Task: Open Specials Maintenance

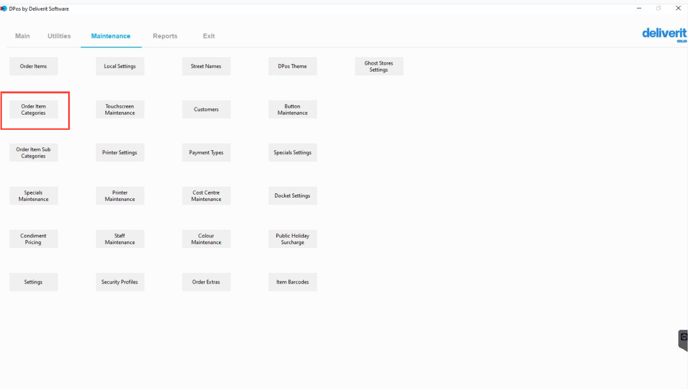Action: (33, 196)
